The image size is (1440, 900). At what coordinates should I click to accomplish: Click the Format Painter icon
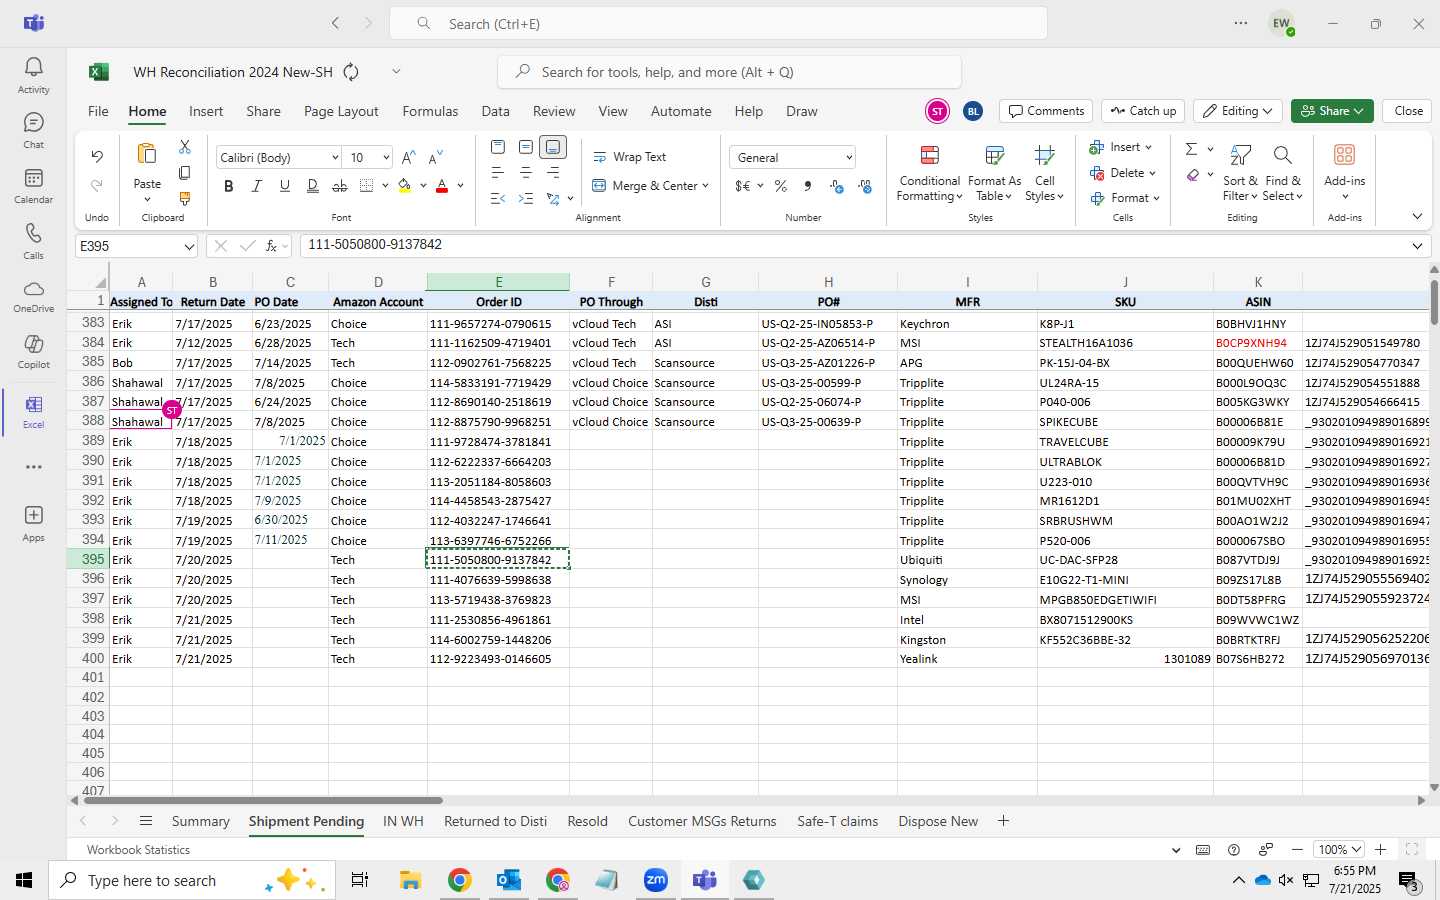pyautogui.click(x=185, y=199)
